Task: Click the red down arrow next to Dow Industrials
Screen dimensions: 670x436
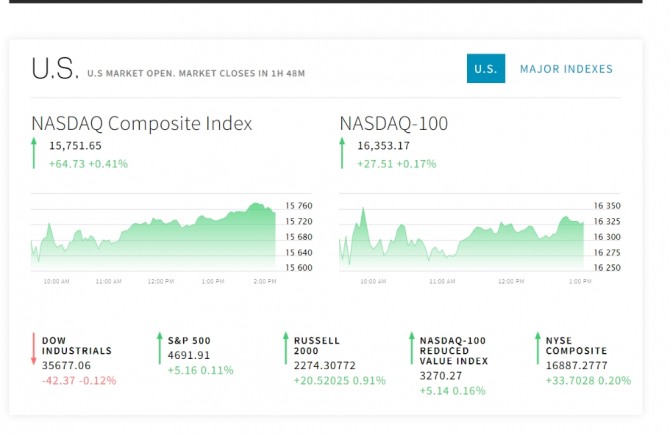Action: [x=33, y=357]
